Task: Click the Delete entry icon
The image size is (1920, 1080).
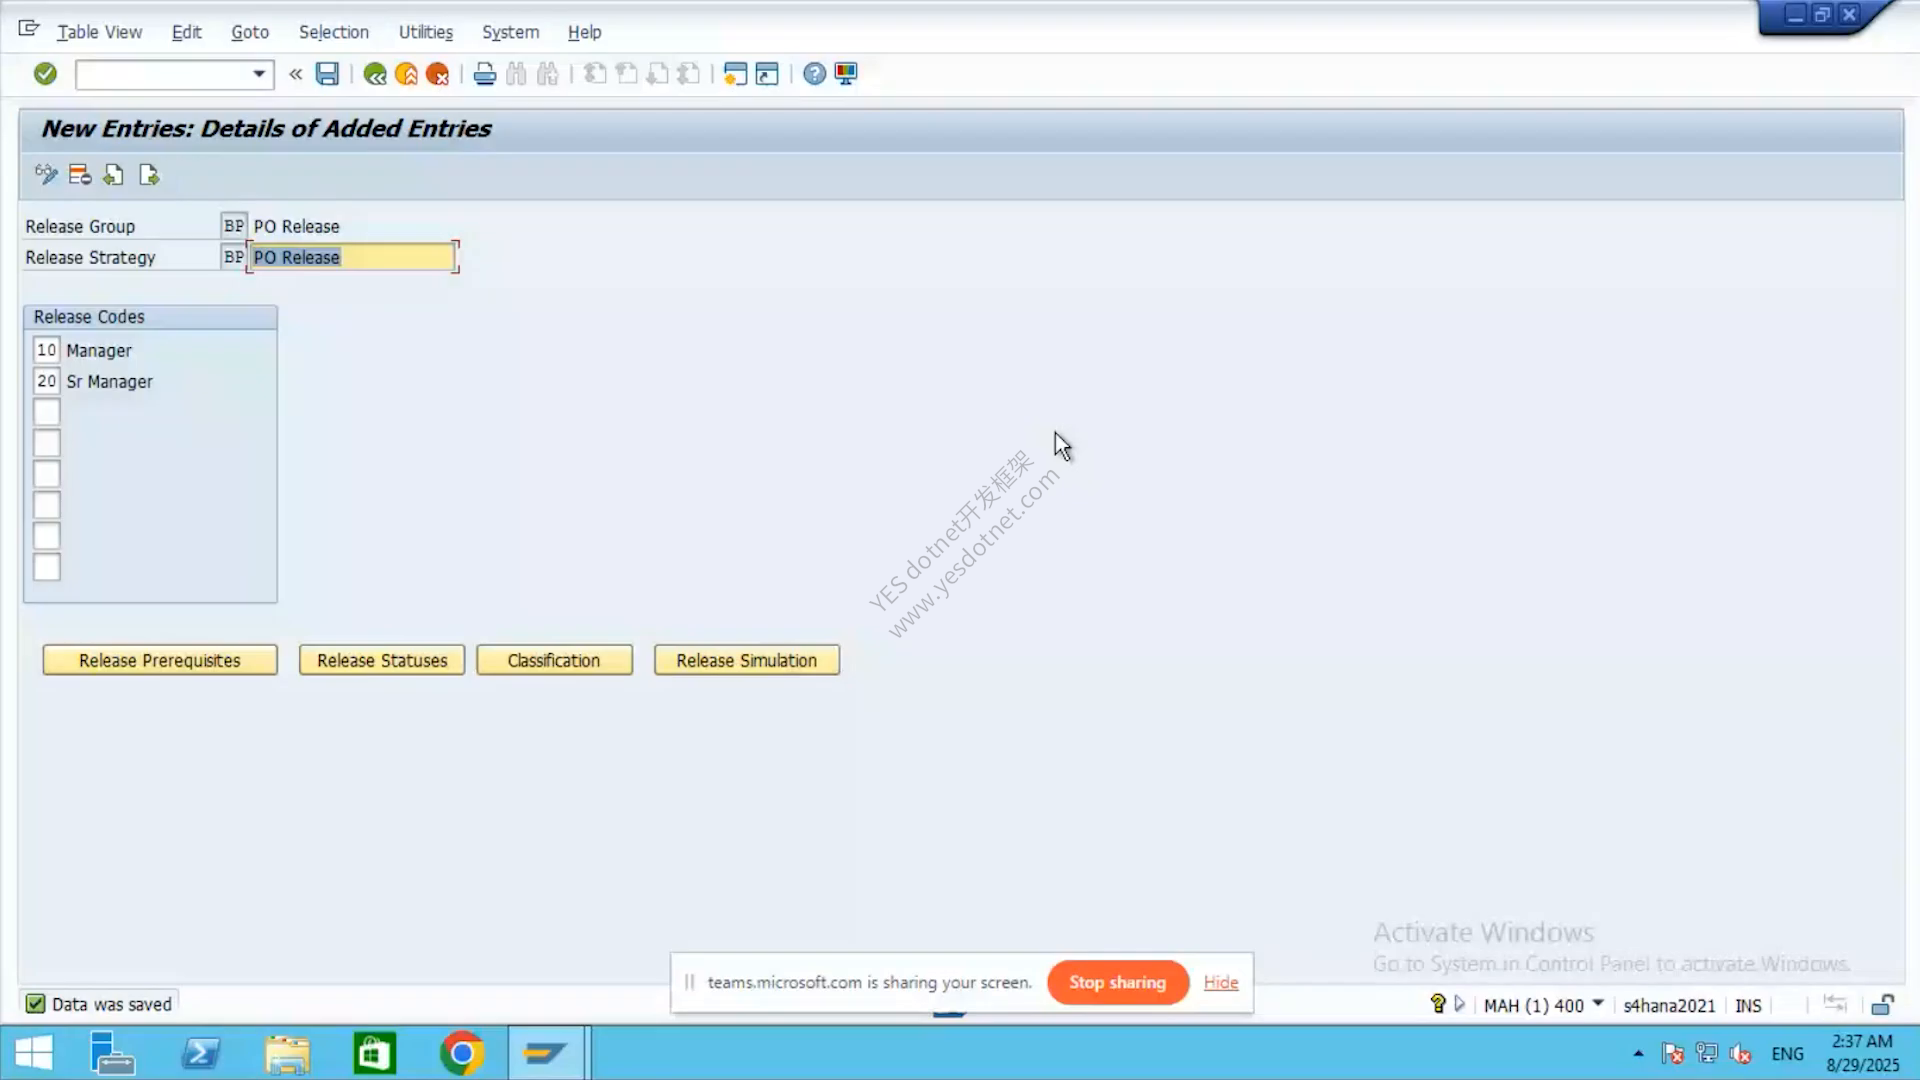Action: [x=80, y=175]
